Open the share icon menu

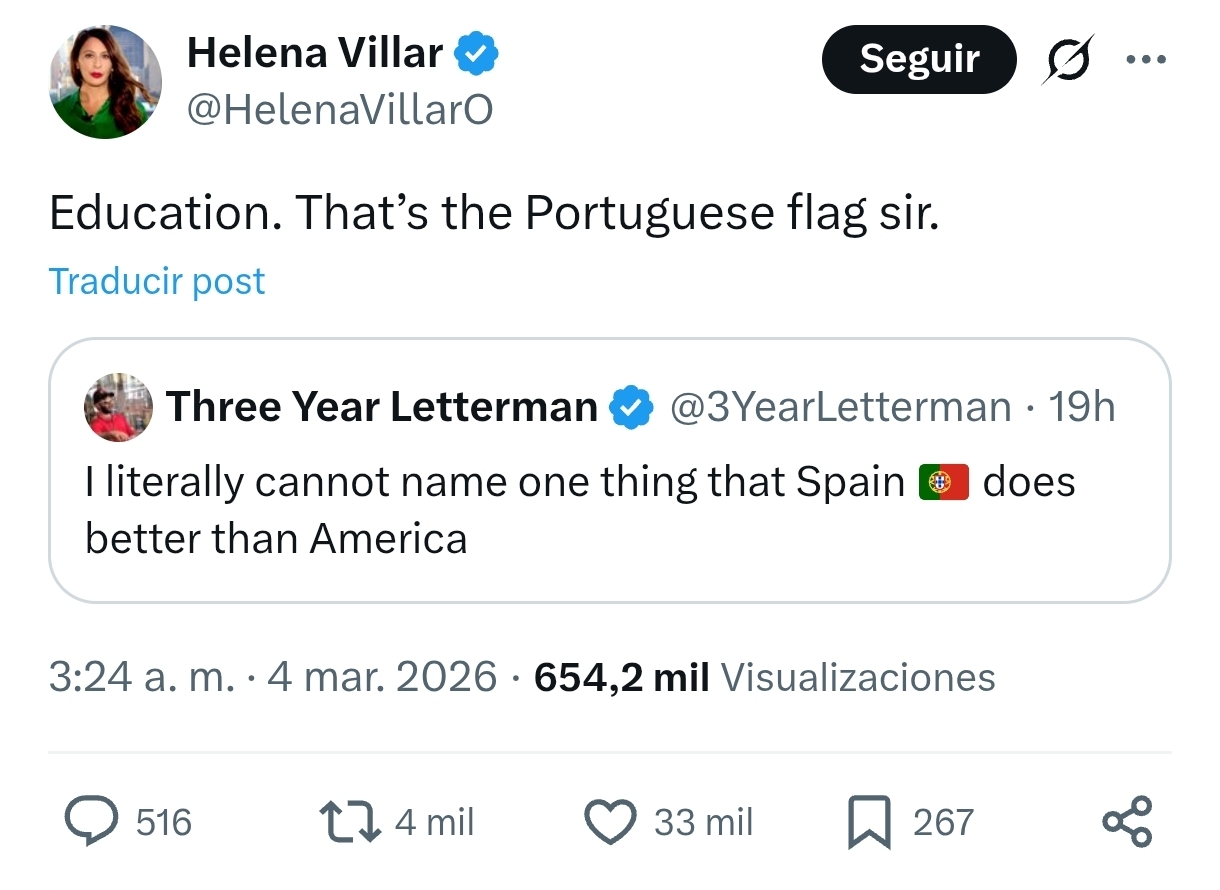tap(1127, 822)
